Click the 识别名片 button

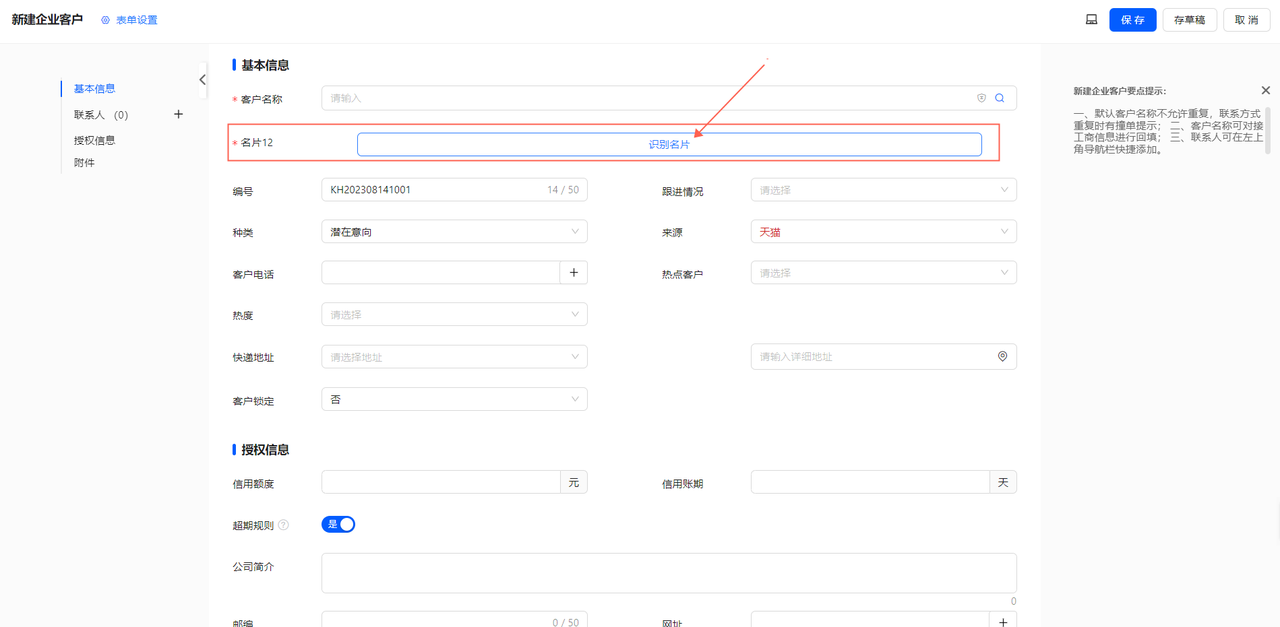[669, 144]
